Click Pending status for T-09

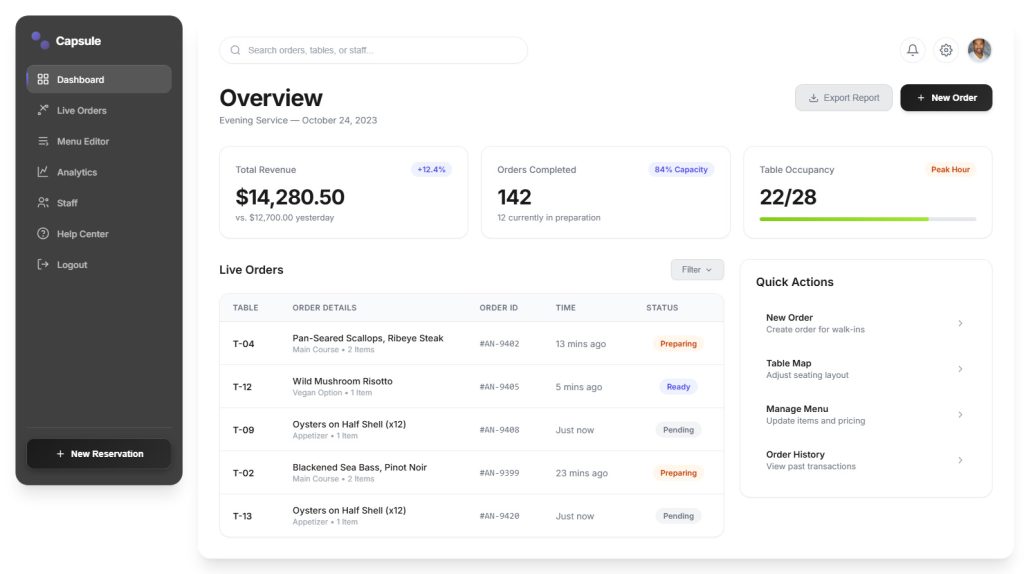678,430
